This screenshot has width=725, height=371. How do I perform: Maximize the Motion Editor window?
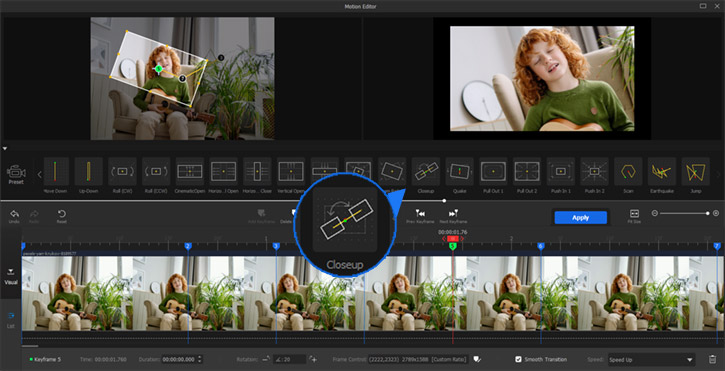703,6
